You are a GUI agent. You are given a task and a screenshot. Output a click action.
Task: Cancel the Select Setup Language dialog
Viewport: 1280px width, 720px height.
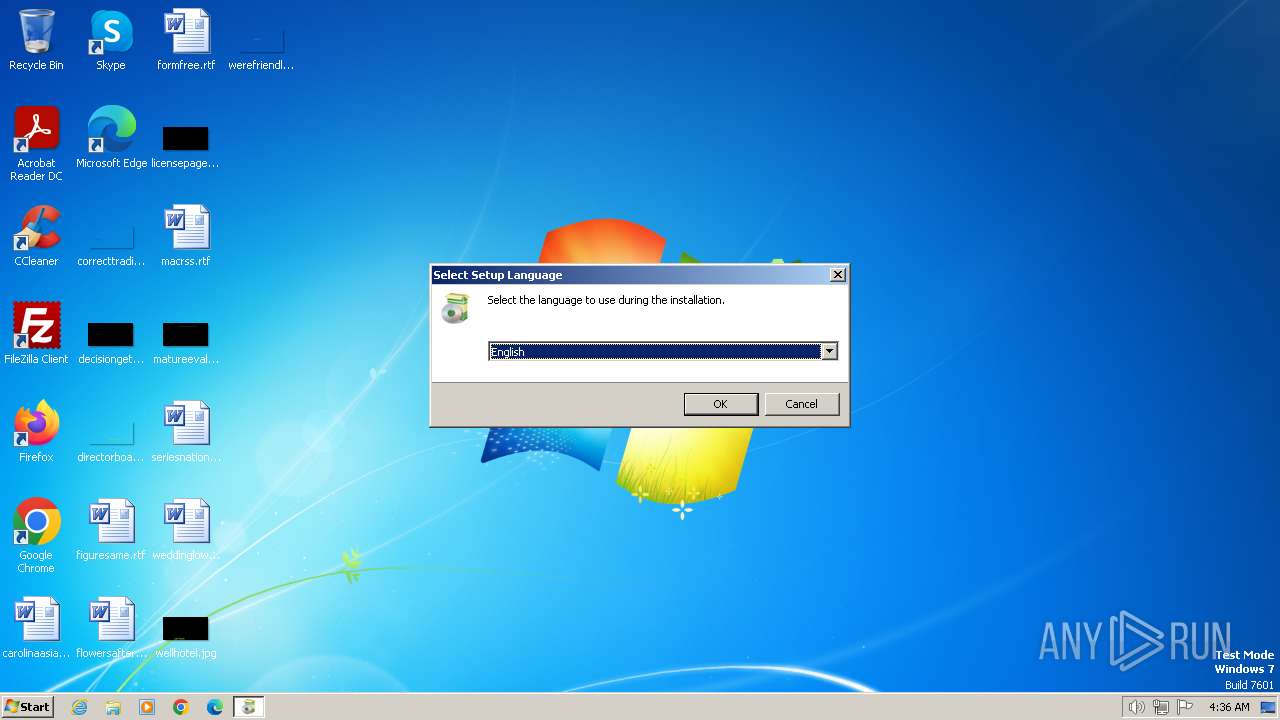(x=801, y=404)
